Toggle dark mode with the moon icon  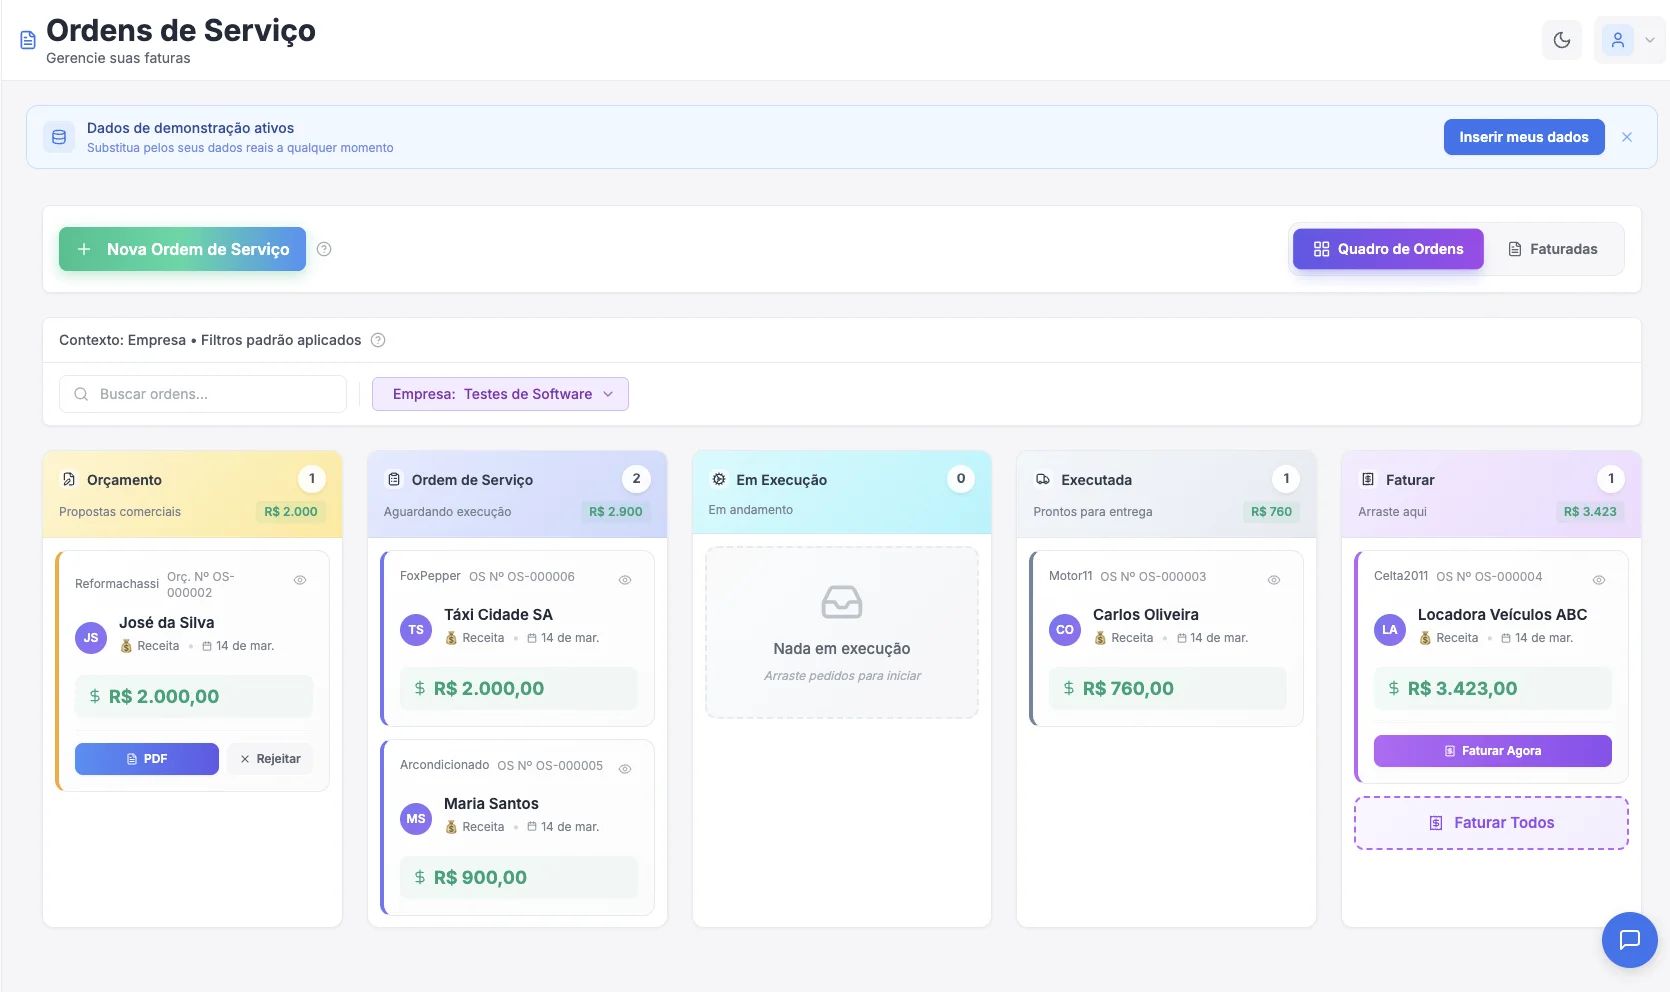tap(1562, 40)
